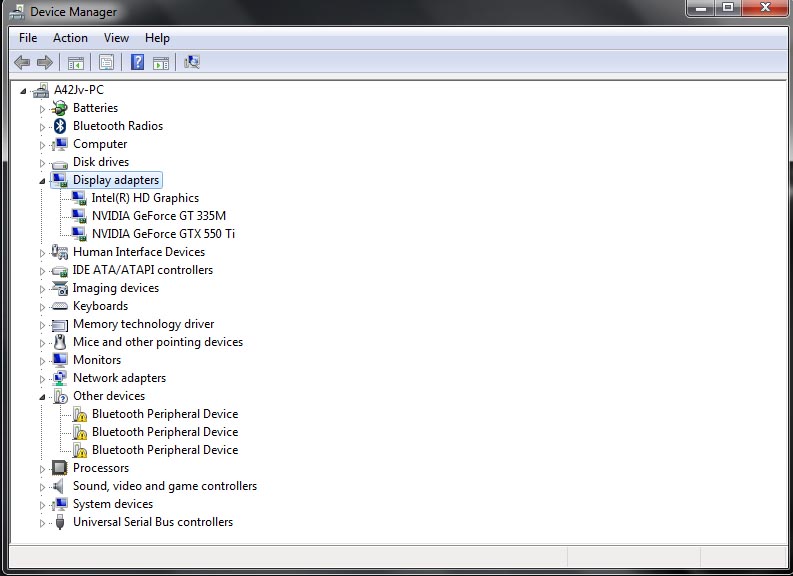The image size is (793, 576).
Task: Click the Bluetooth Radios icon
Action: point(60,126)
